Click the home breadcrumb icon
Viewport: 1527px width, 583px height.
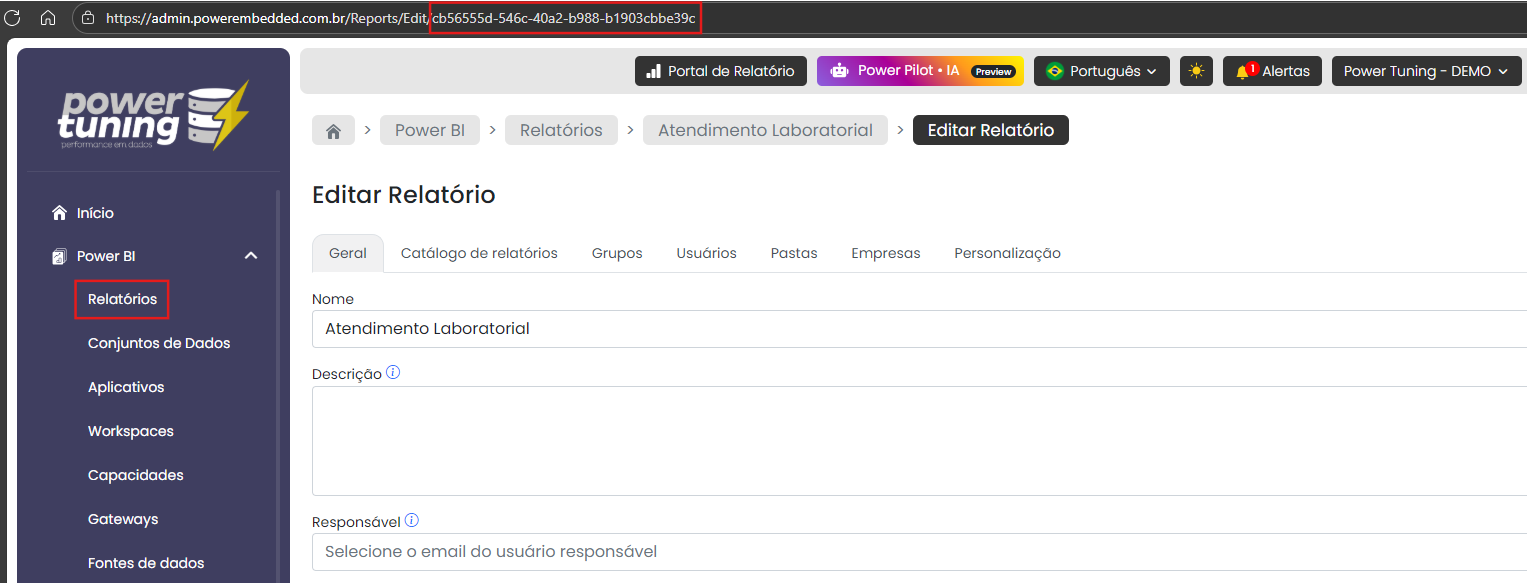coord(333,131)
